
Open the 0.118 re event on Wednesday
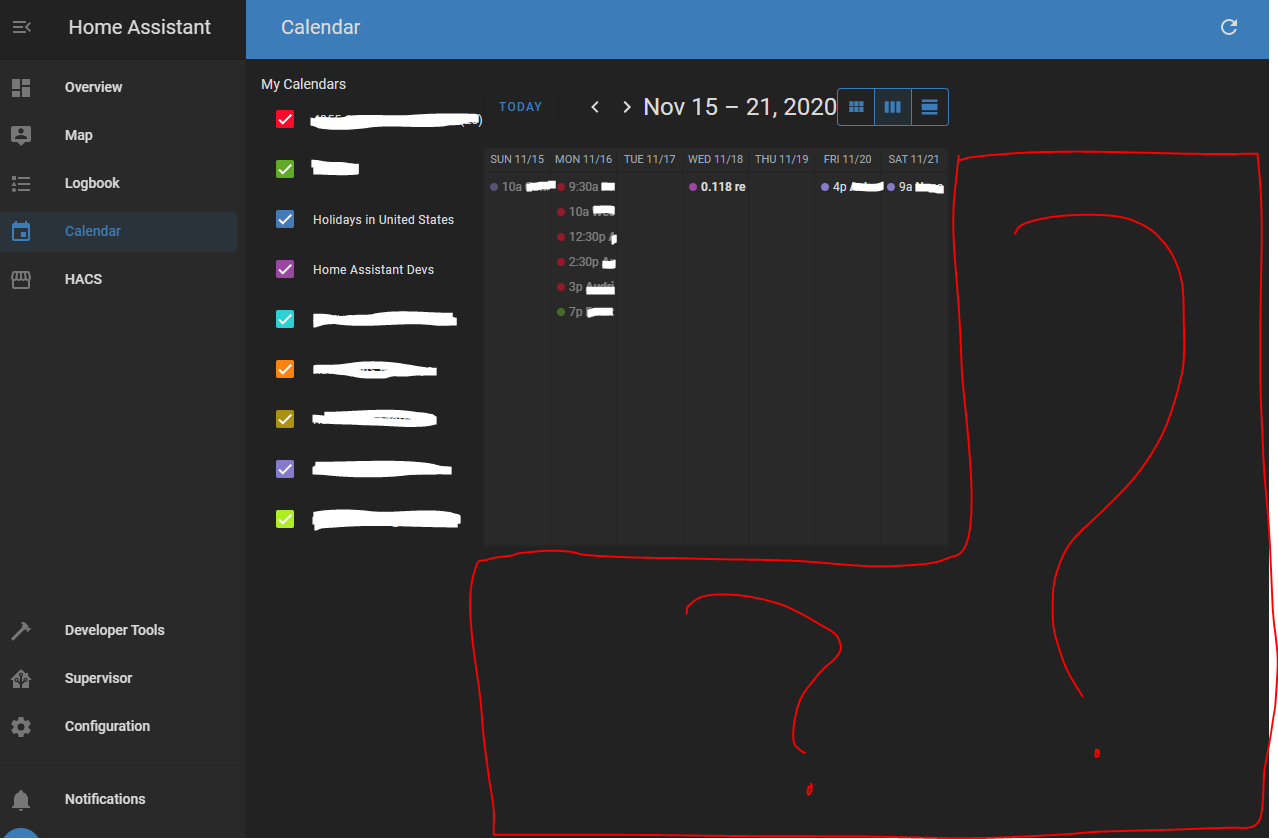click(x=716, y=187)
